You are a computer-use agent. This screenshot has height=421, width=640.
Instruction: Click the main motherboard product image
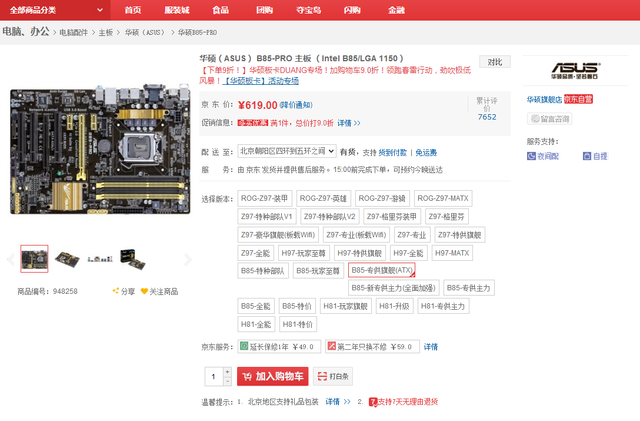pos(100,149)
